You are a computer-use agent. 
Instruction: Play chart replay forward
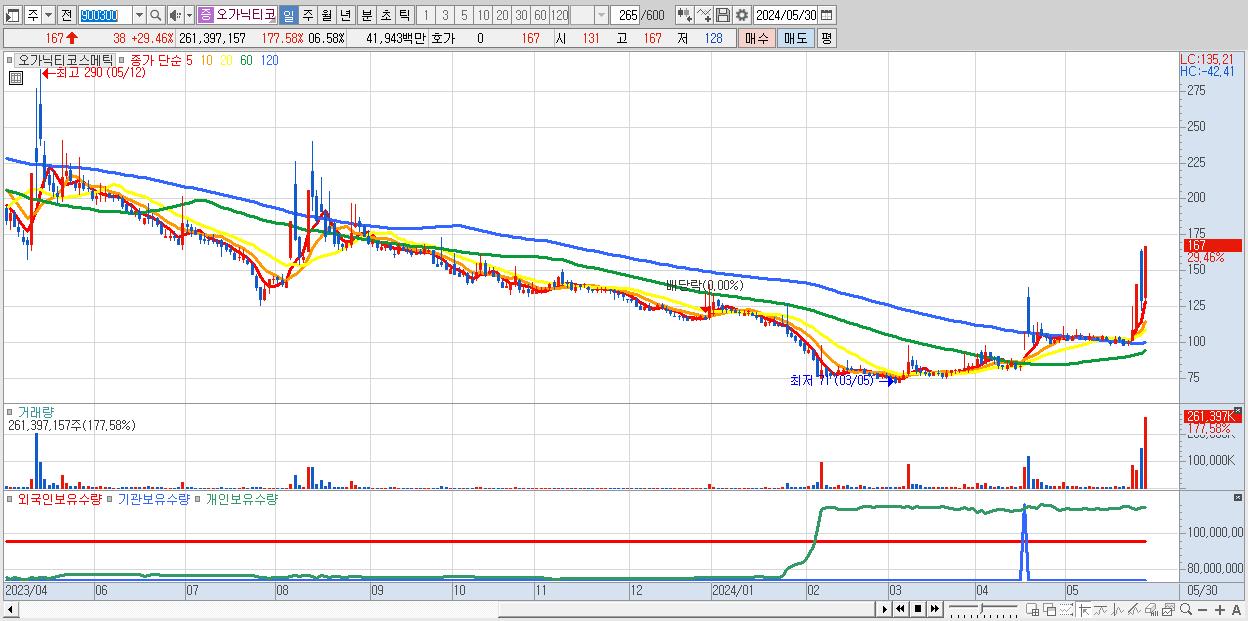[x=884, y=609]
